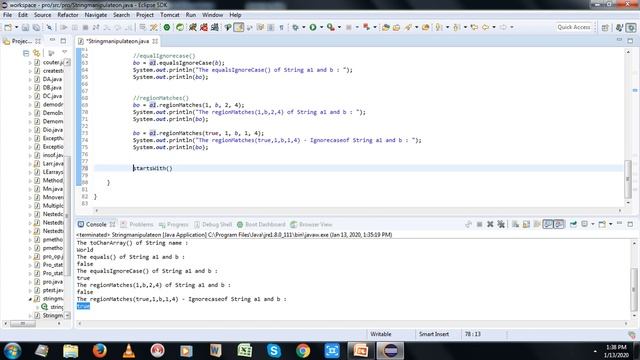Open the Run button dropdown arrow
The image size is (640, 360).
tap(321, 27)
